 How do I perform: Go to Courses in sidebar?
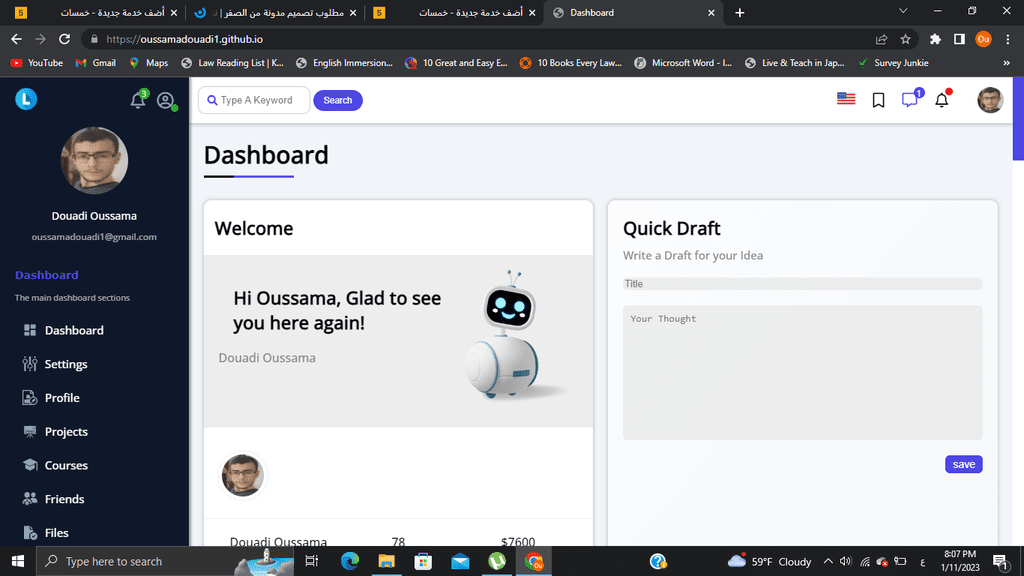click(x=66, y=465)
